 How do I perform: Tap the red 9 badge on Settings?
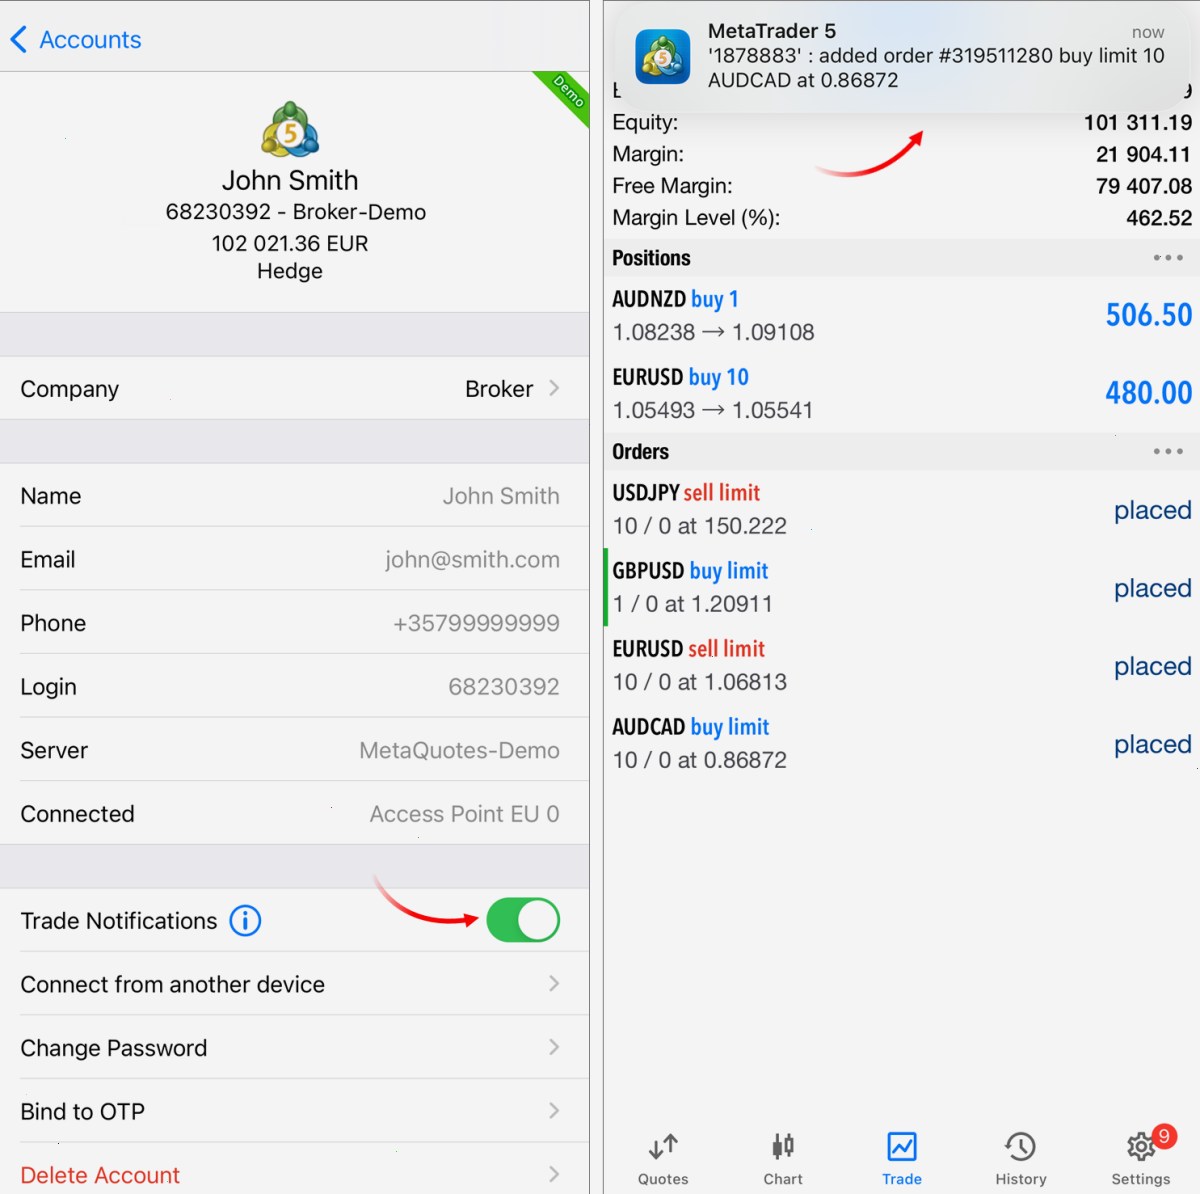(1163, 1136)
